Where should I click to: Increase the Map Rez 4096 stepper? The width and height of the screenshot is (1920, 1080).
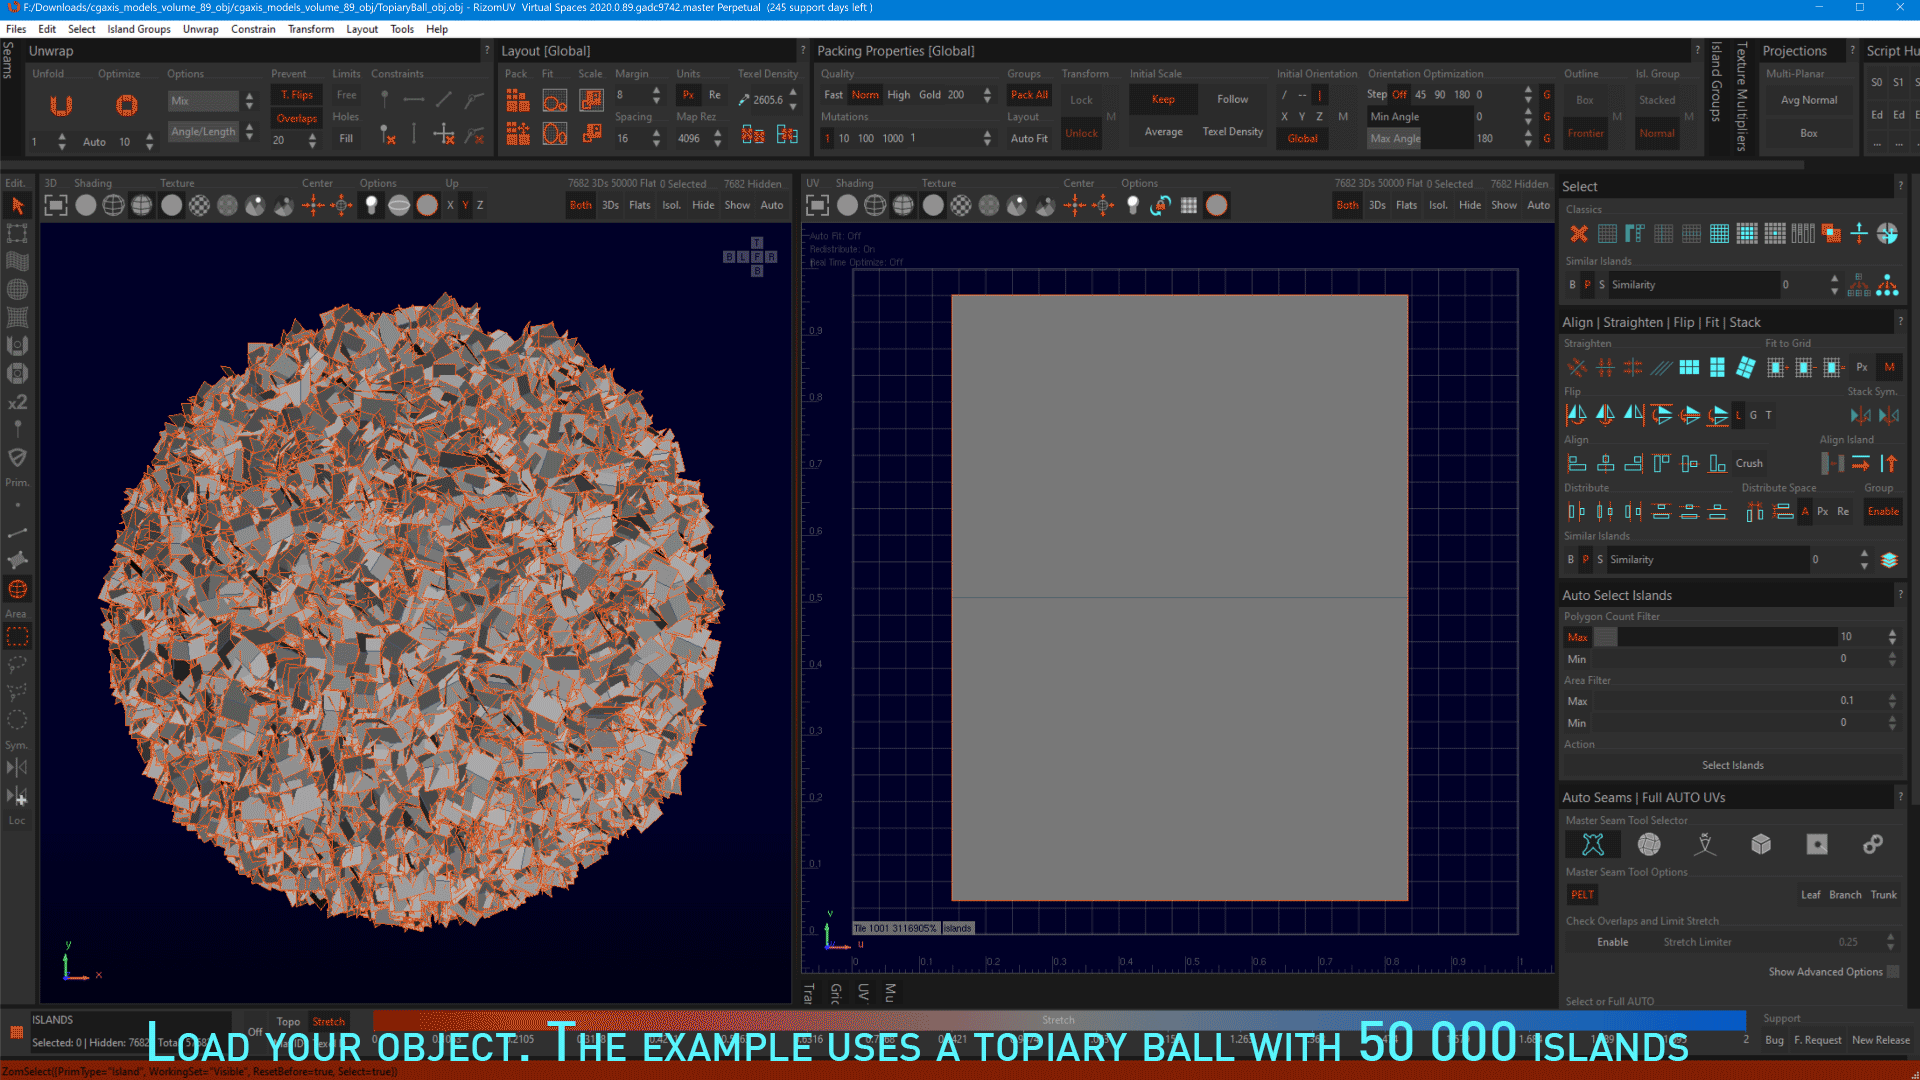(717, 134)
